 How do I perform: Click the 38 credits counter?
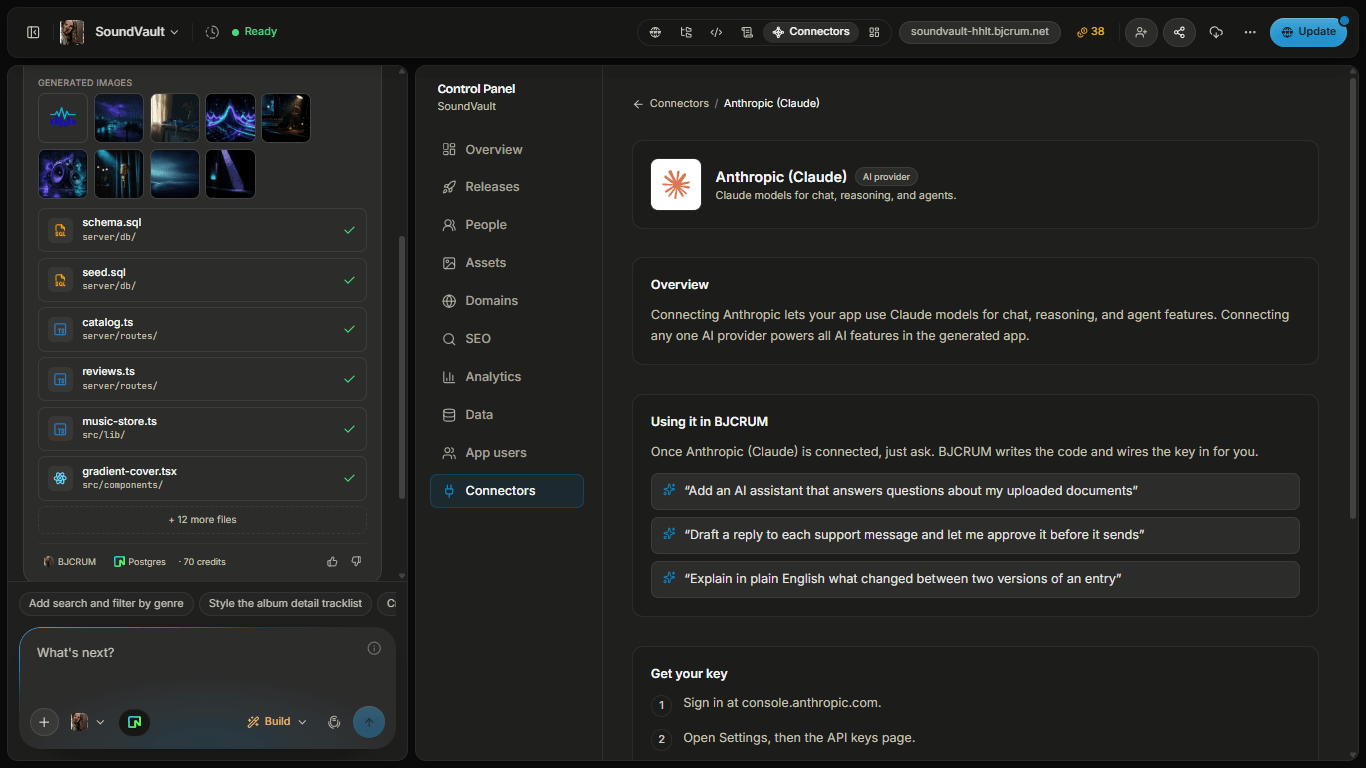click(x=1091, y=32)
